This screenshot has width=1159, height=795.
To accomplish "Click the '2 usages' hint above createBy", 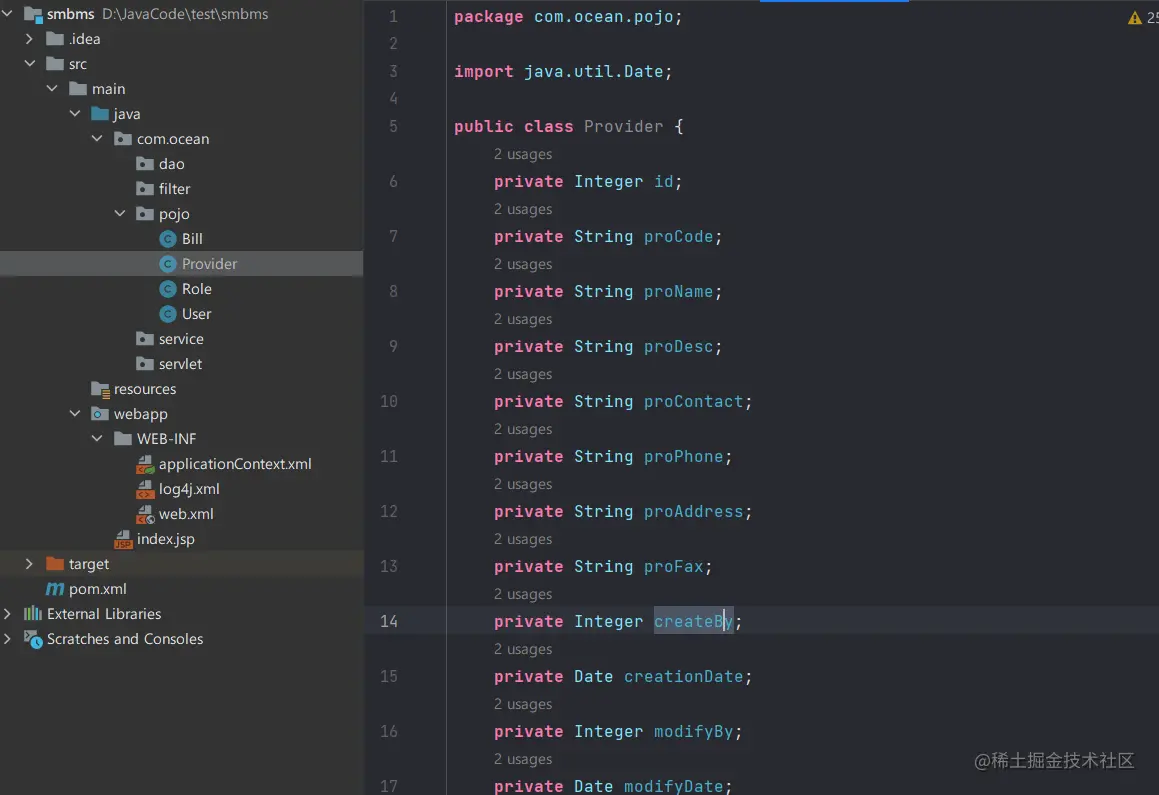I will click(523, 595).
